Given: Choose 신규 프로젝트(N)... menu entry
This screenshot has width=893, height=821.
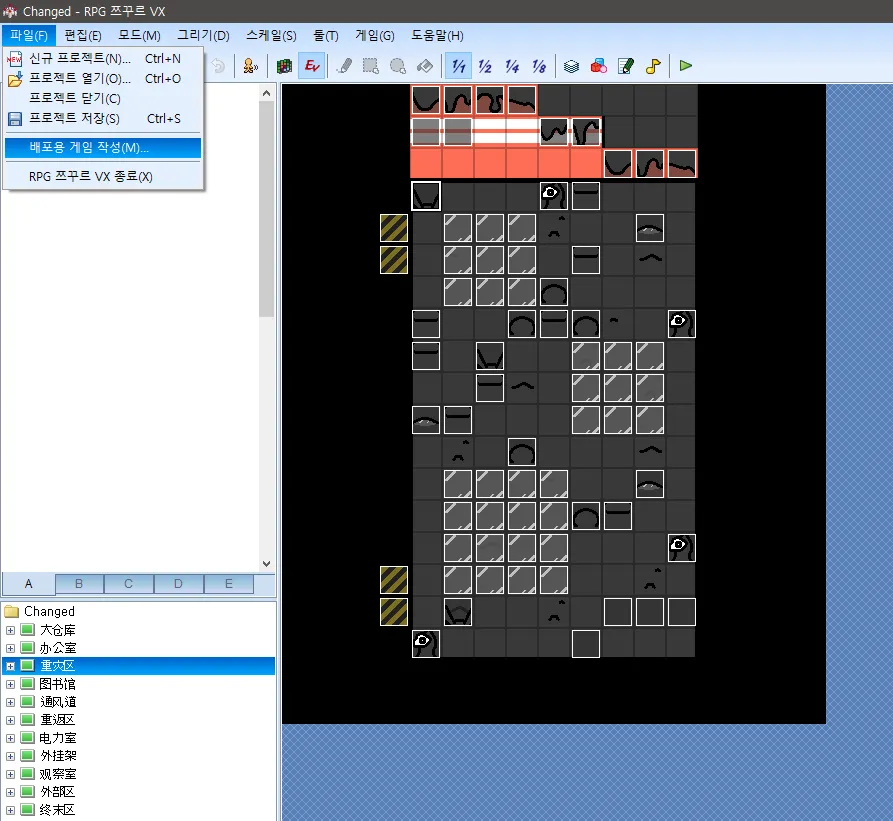Looking at the screenshot, I should click(103, 59).
